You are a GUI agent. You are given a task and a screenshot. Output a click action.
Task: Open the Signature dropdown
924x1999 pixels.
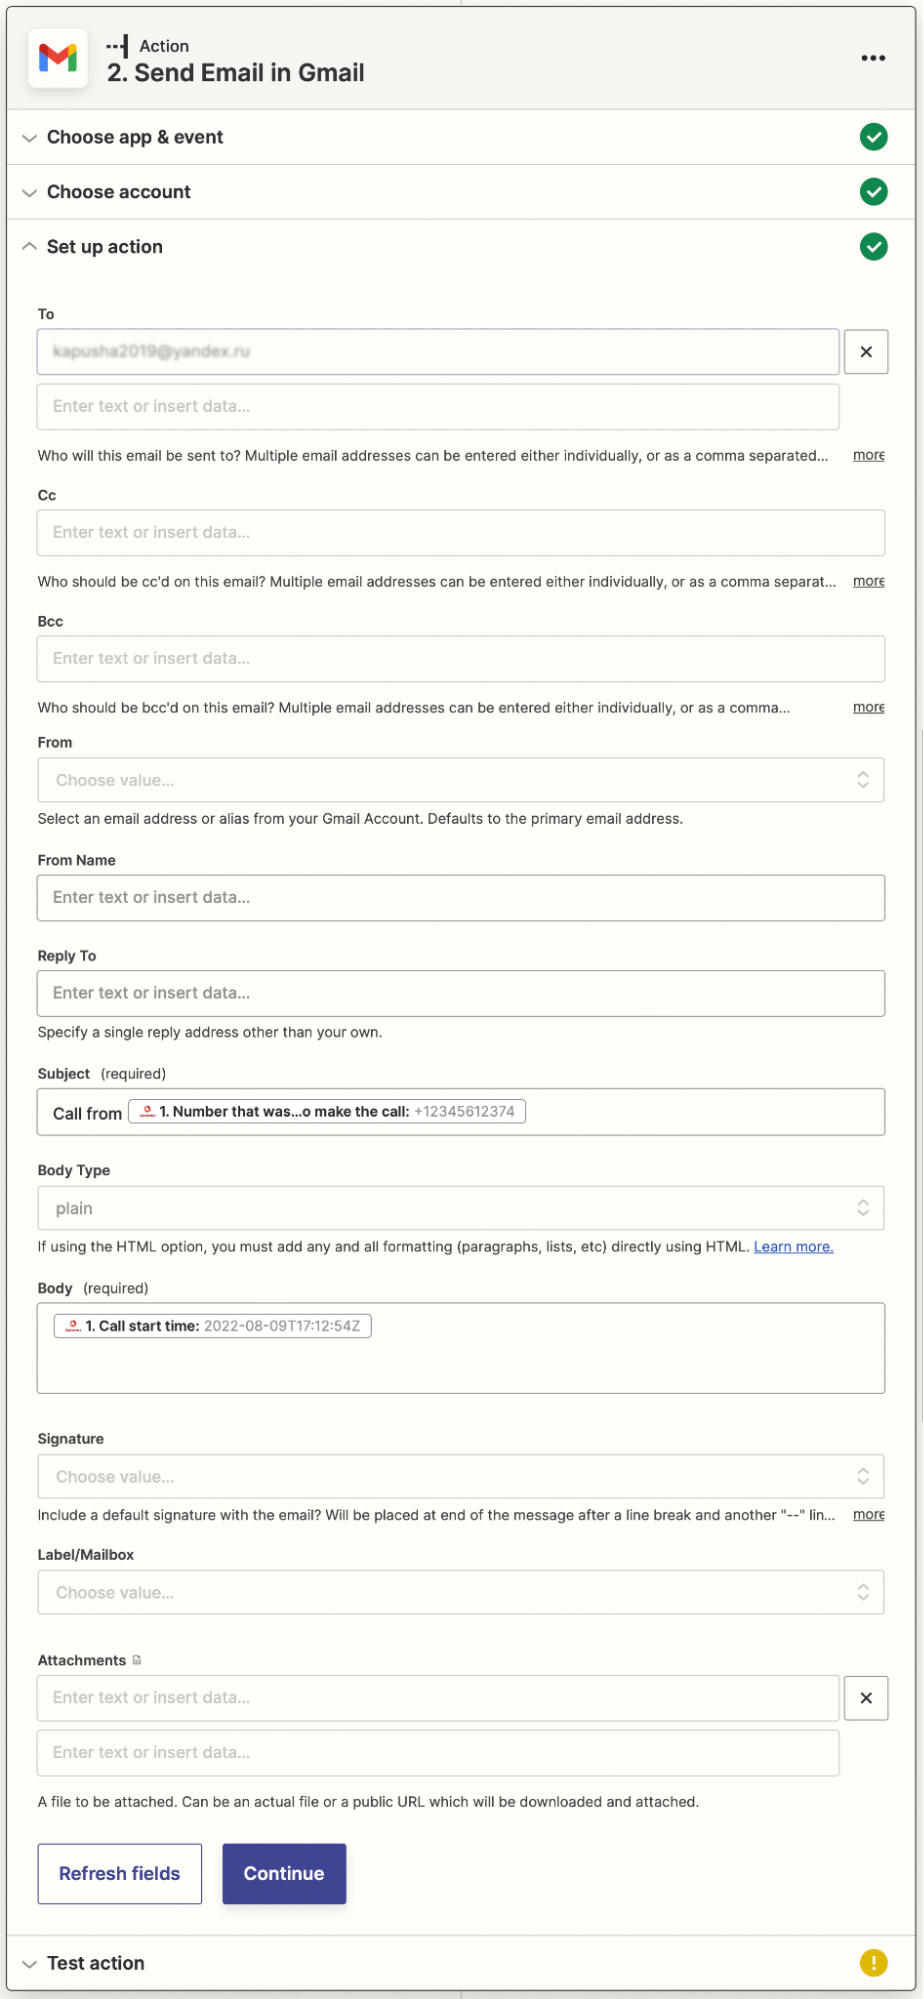point(461,1477)
